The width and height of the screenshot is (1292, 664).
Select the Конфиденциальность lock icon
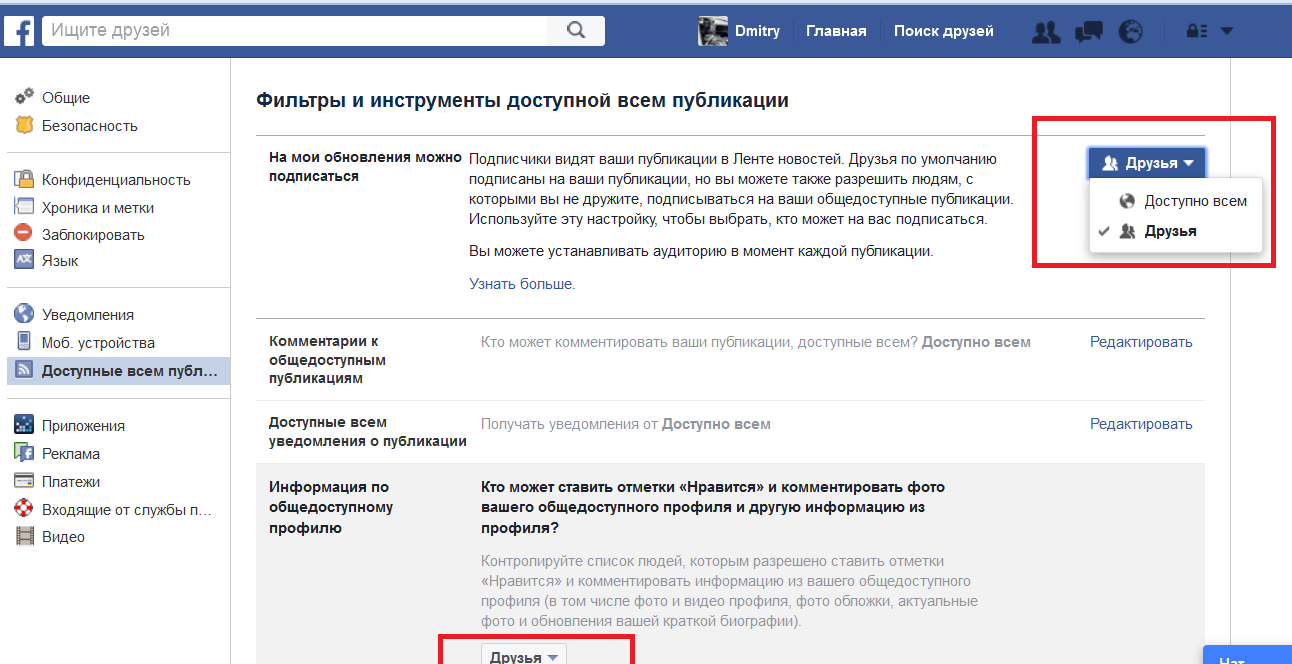(25, 179)
